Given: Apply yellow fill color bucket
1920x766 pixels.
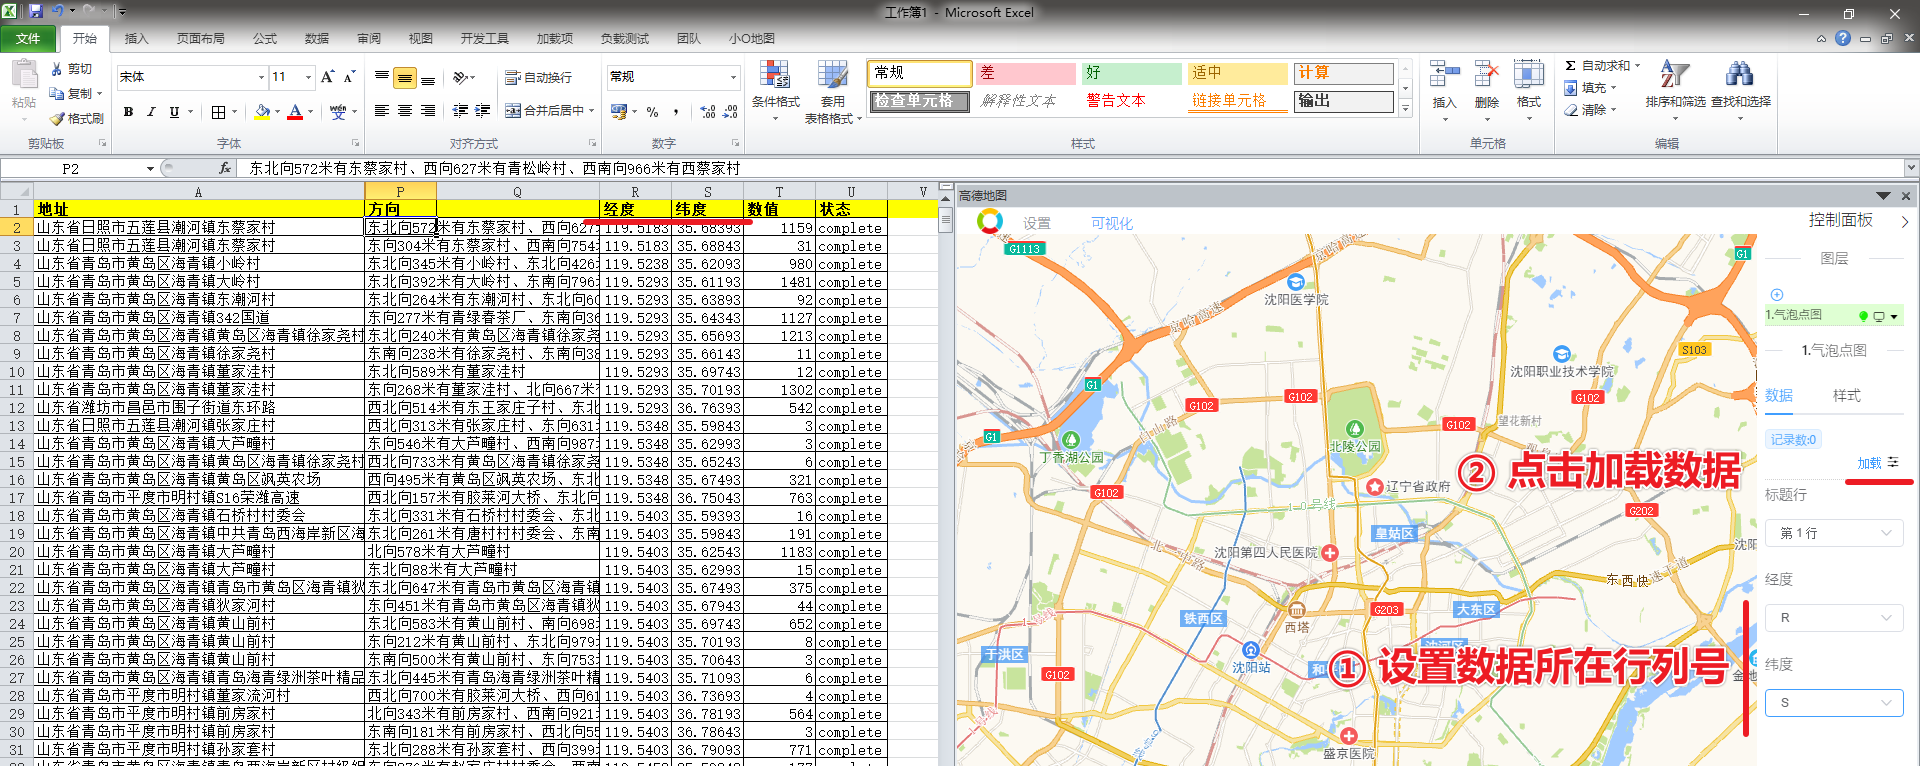Looking at the screenshot, I should click(262, 112).
